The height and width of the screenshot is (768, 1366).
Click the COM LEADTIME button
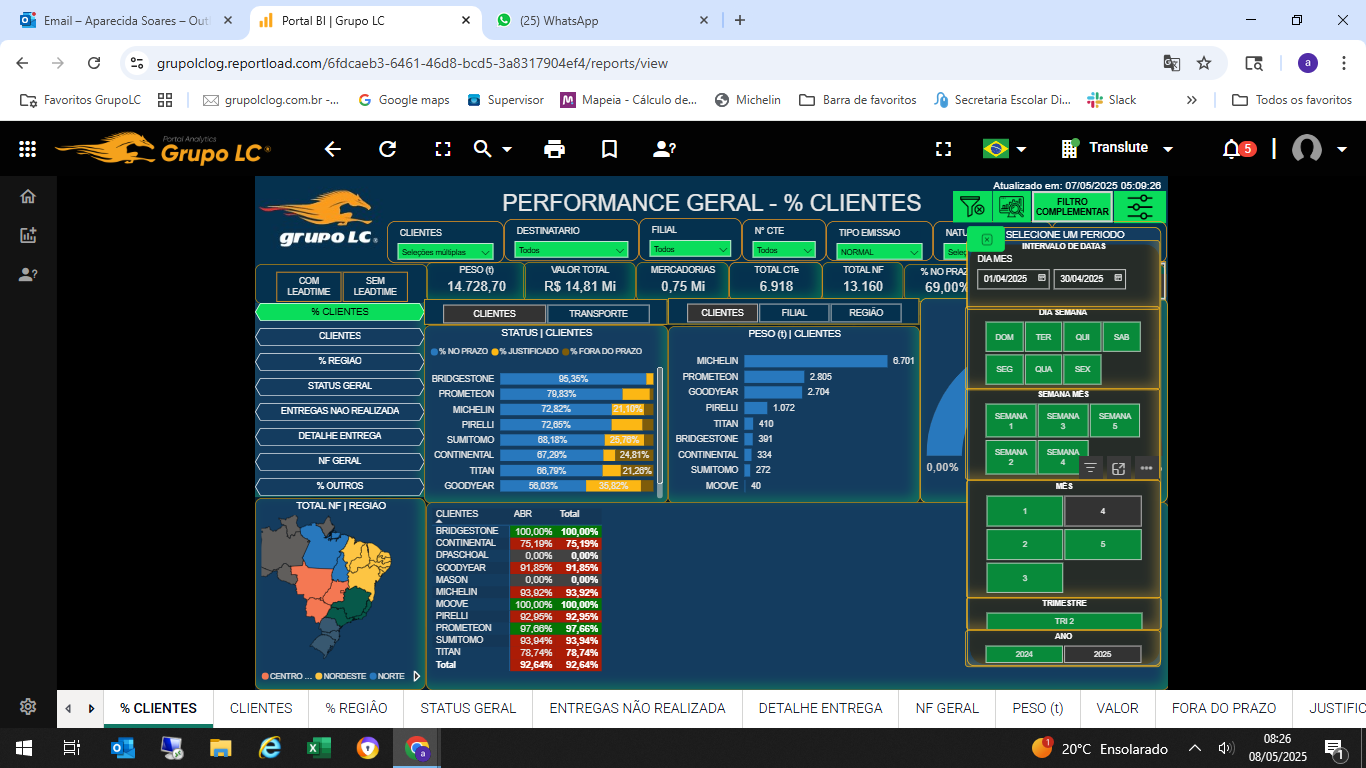click(309, 286)
